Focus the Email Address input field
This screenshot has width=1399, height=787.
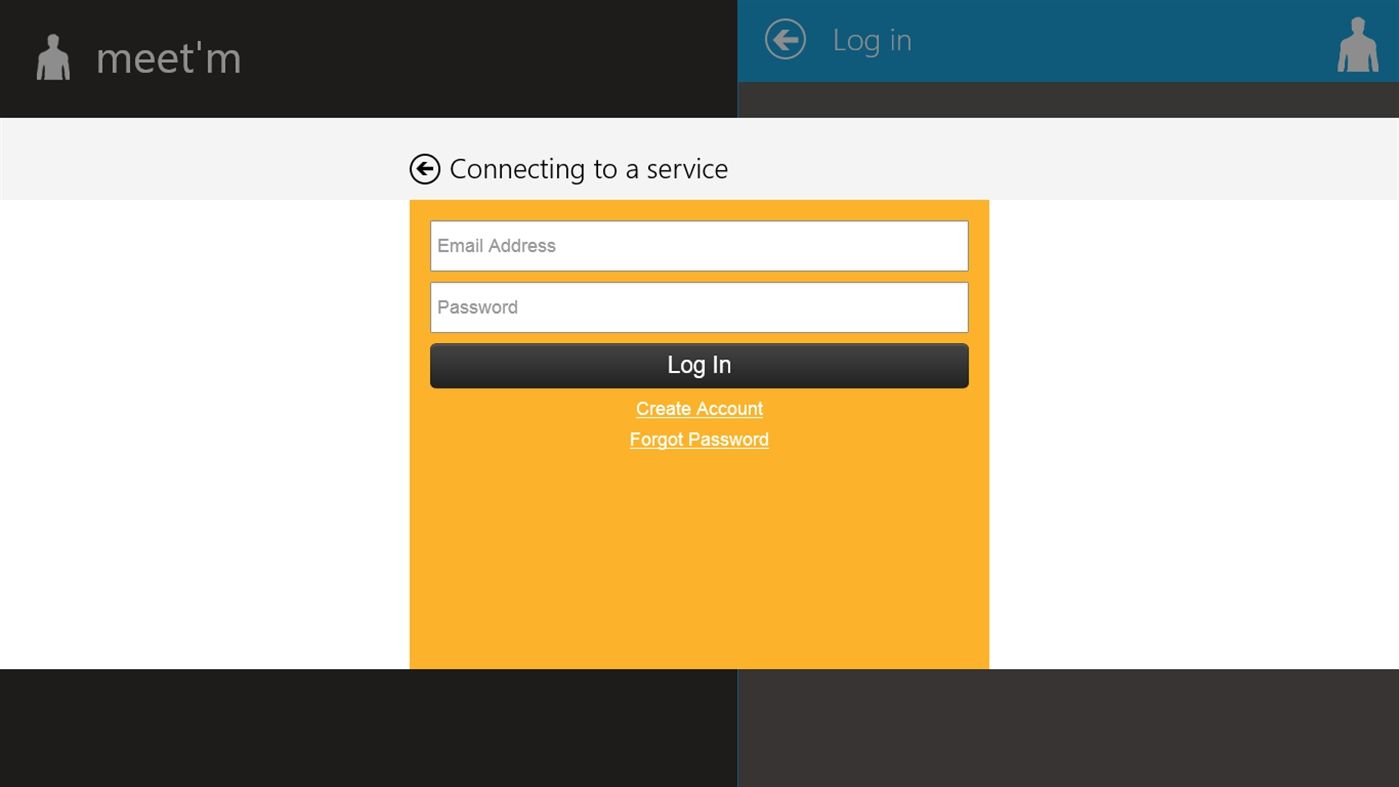tap(699, 246)
